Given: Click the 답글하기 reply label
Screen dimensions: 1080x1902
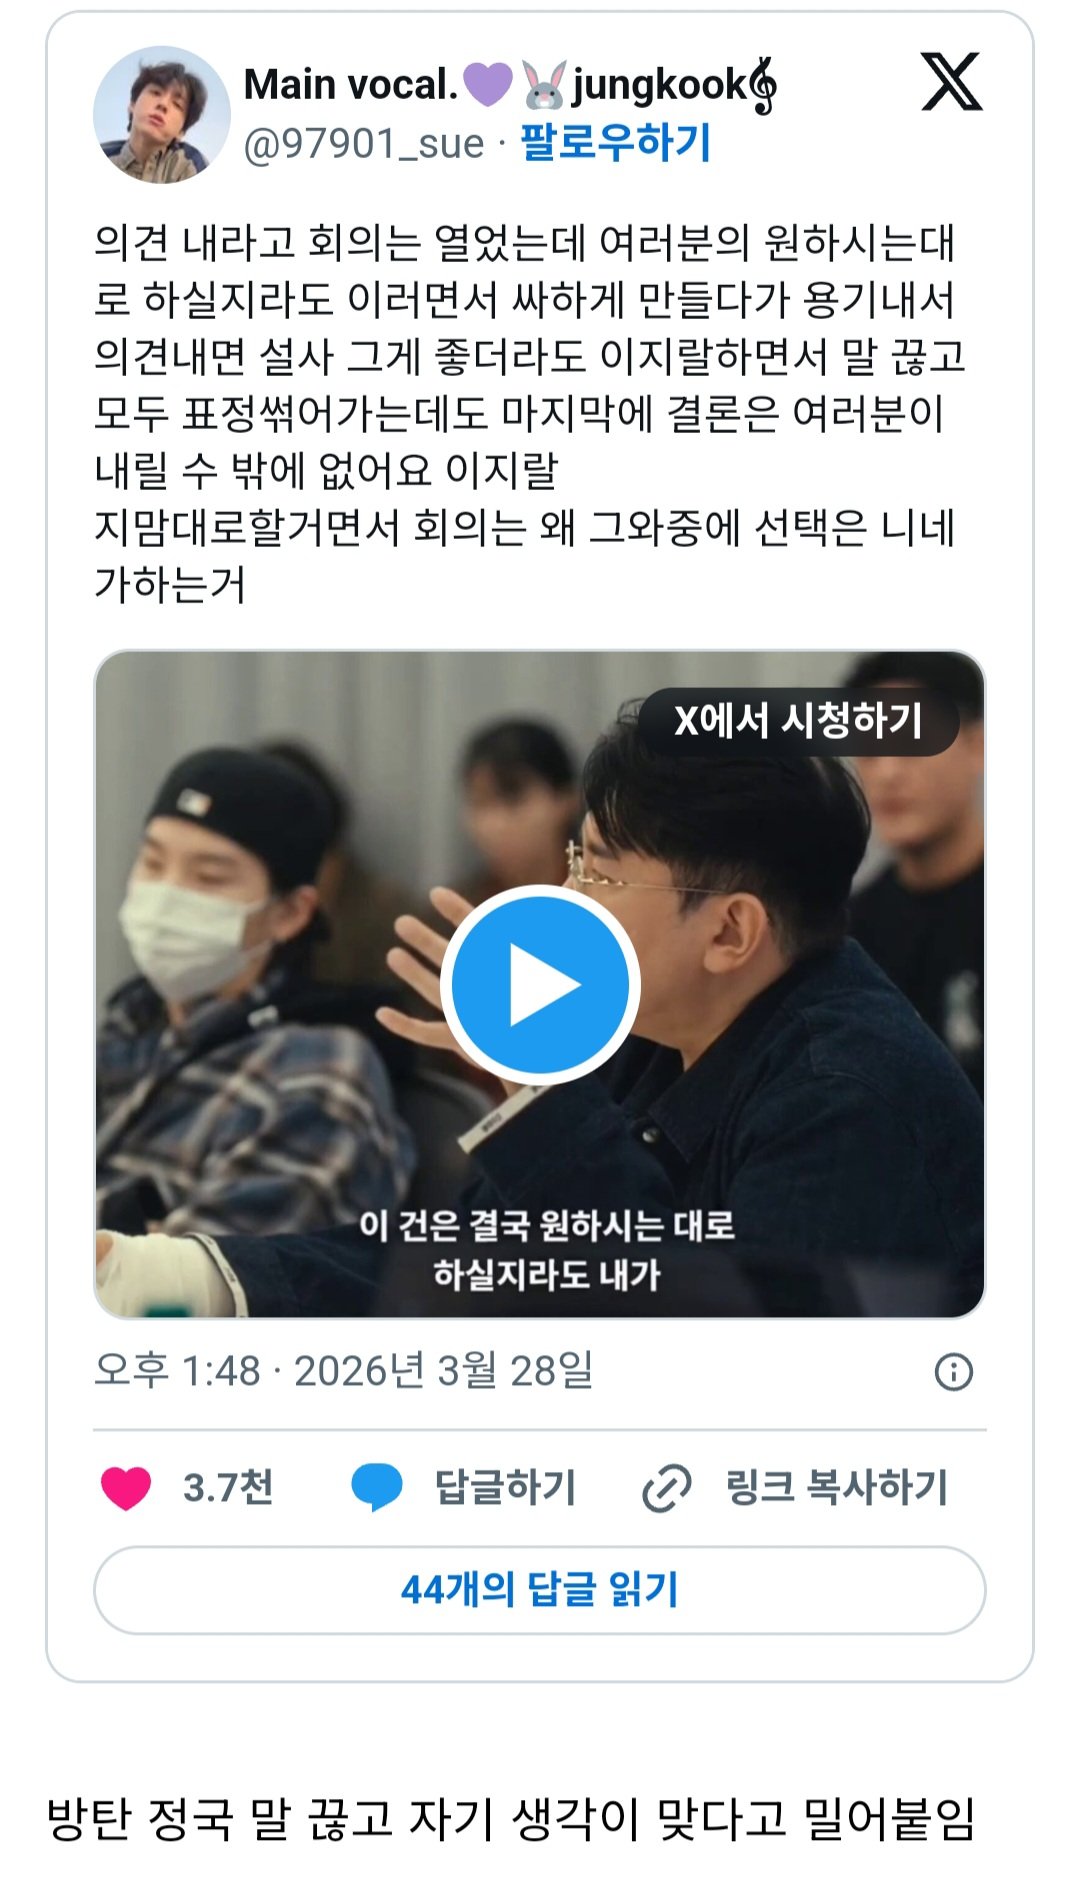Looking at the screenshot, I should pos(506,1488).
